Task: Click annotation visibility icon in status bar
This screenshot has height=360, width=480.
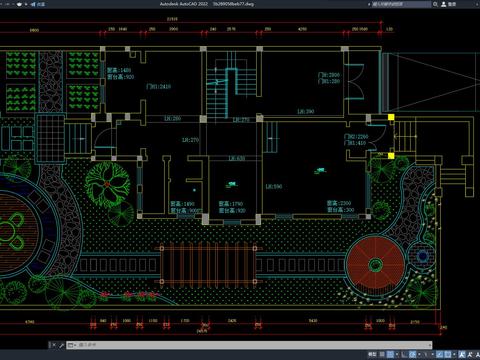Action: [462, 354]
